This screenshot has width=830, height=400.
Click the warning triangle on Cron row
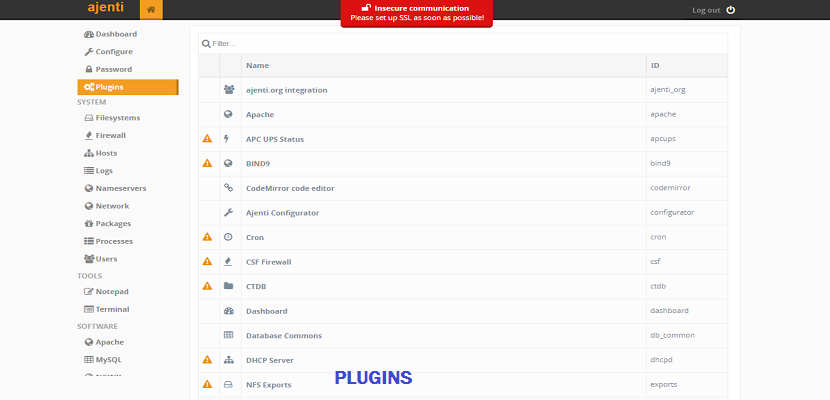click(208, 237)
